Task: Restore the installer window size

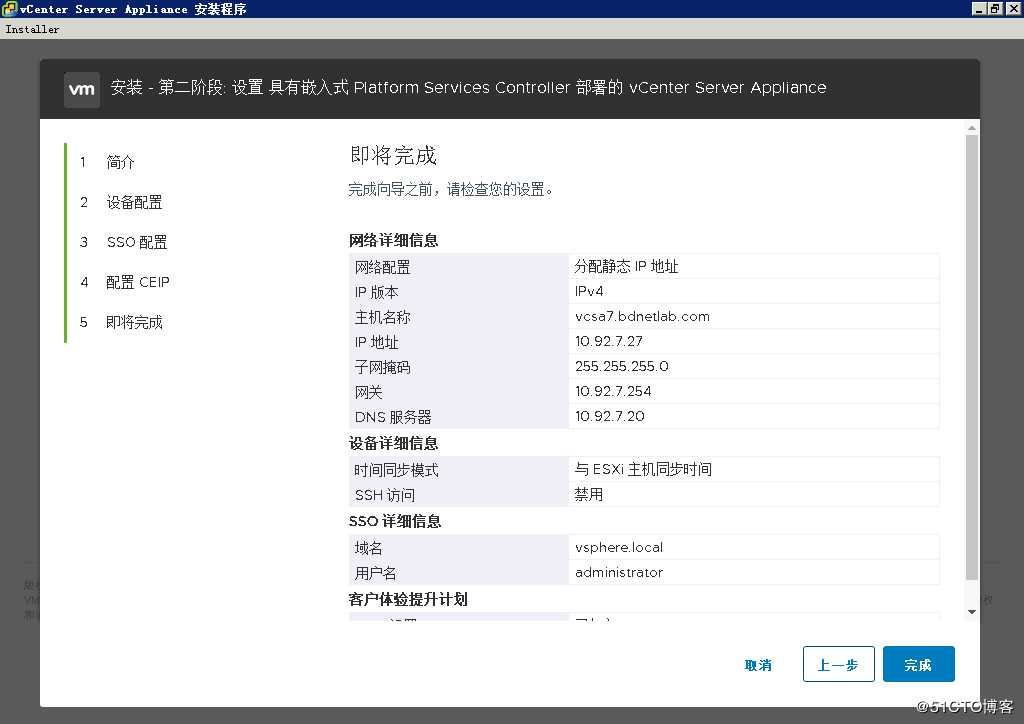Action: coord(994,8)
